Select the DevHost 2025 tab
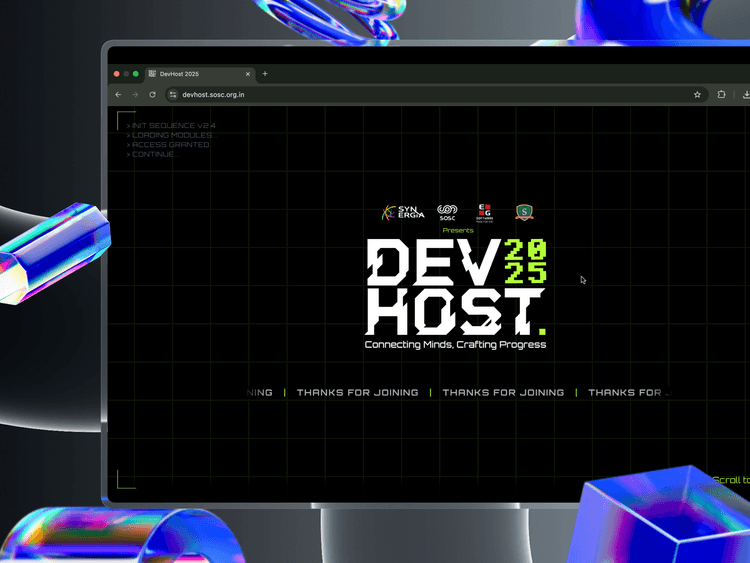 [200, 74]
